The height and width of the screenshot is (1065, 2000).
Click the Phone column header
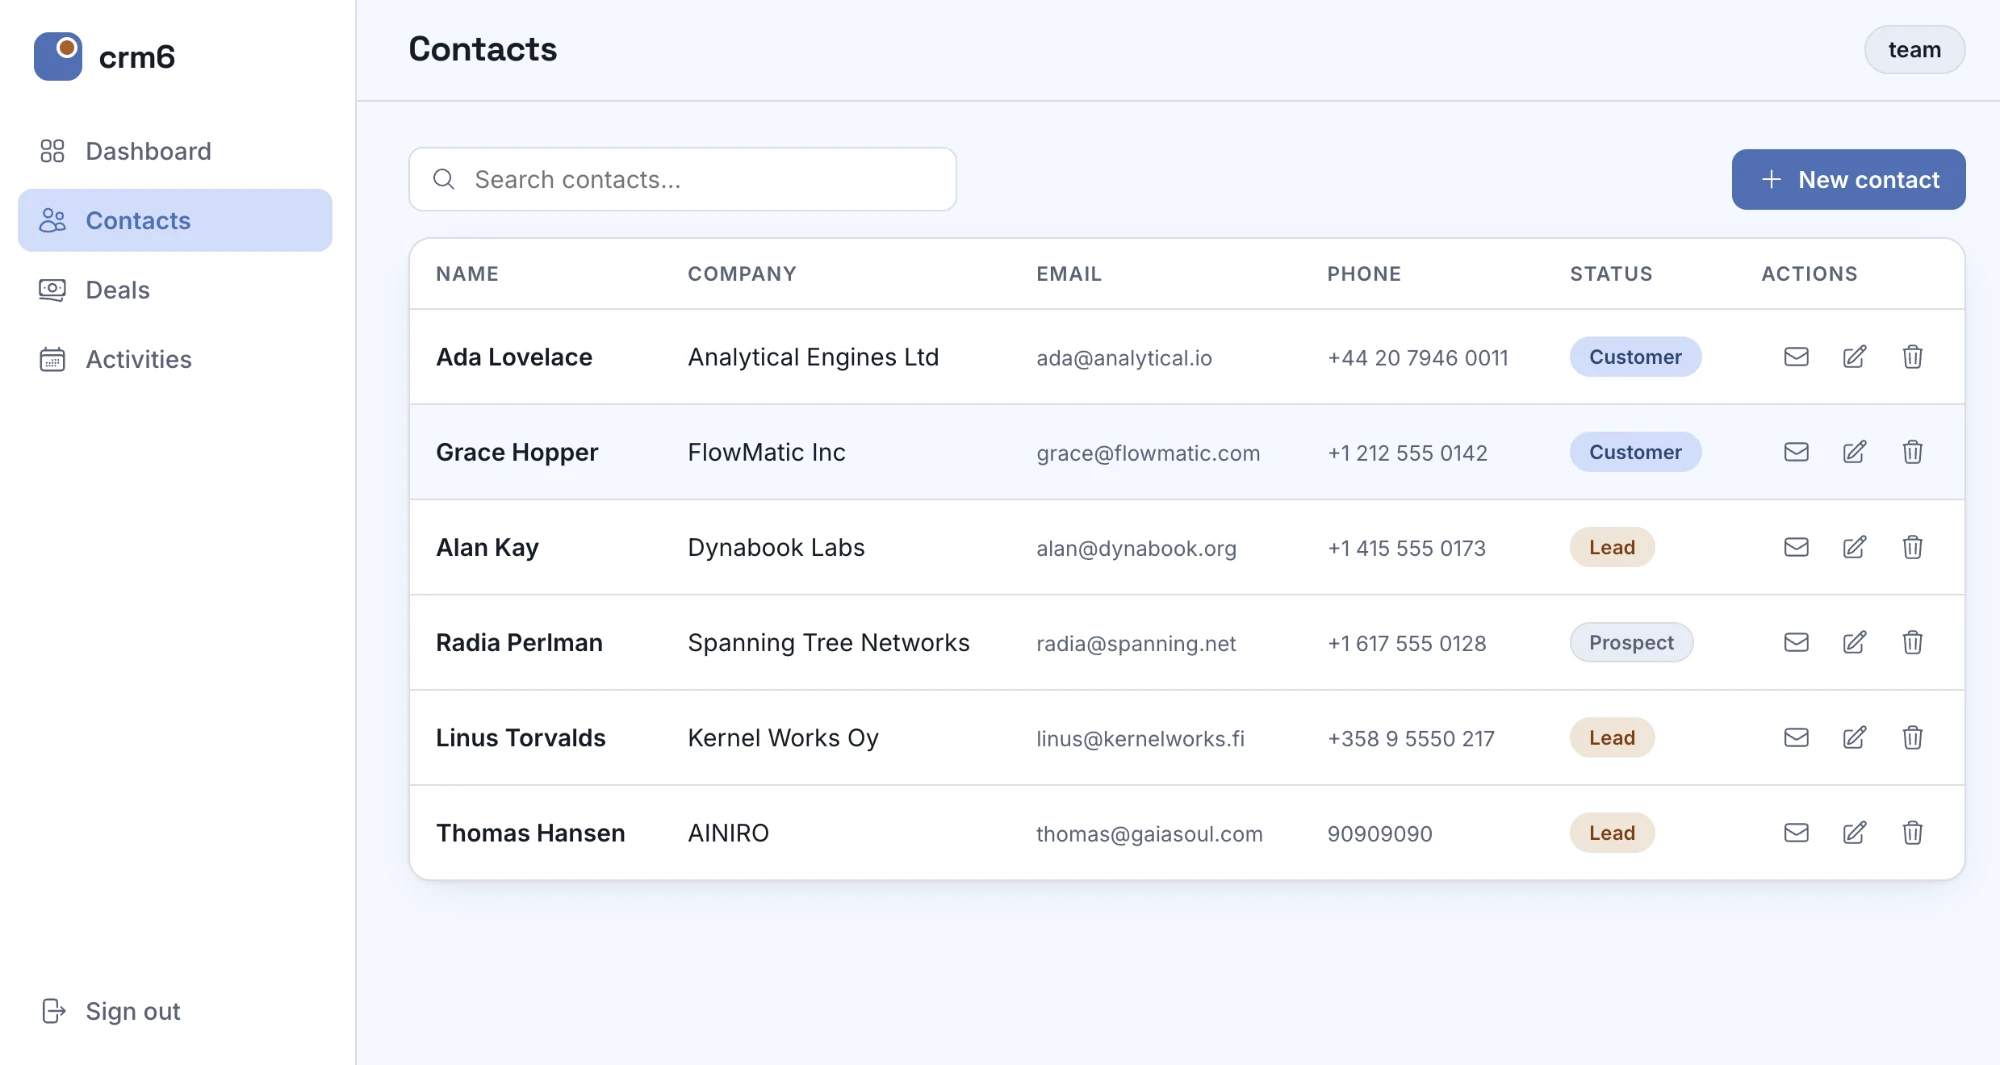pos(1364,274)
